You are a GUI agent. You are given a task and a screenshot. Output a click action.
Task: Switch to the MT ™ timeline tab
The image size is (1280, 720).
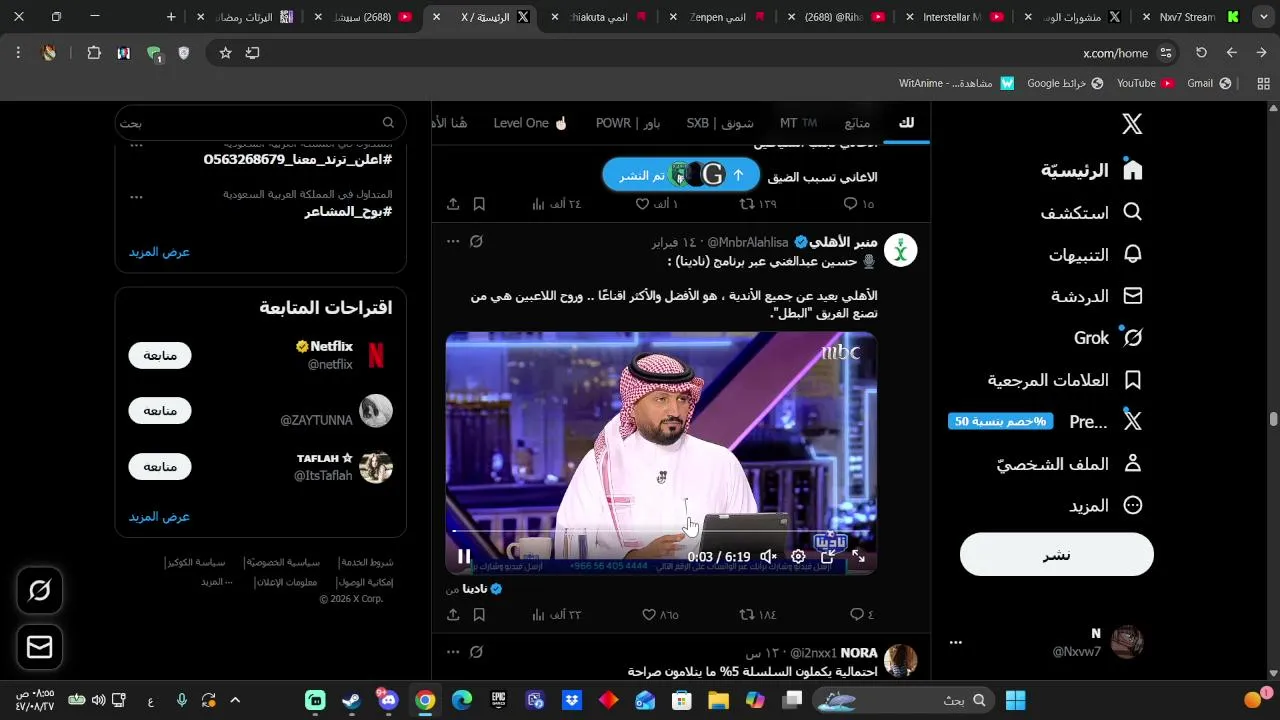coord(798,123)
